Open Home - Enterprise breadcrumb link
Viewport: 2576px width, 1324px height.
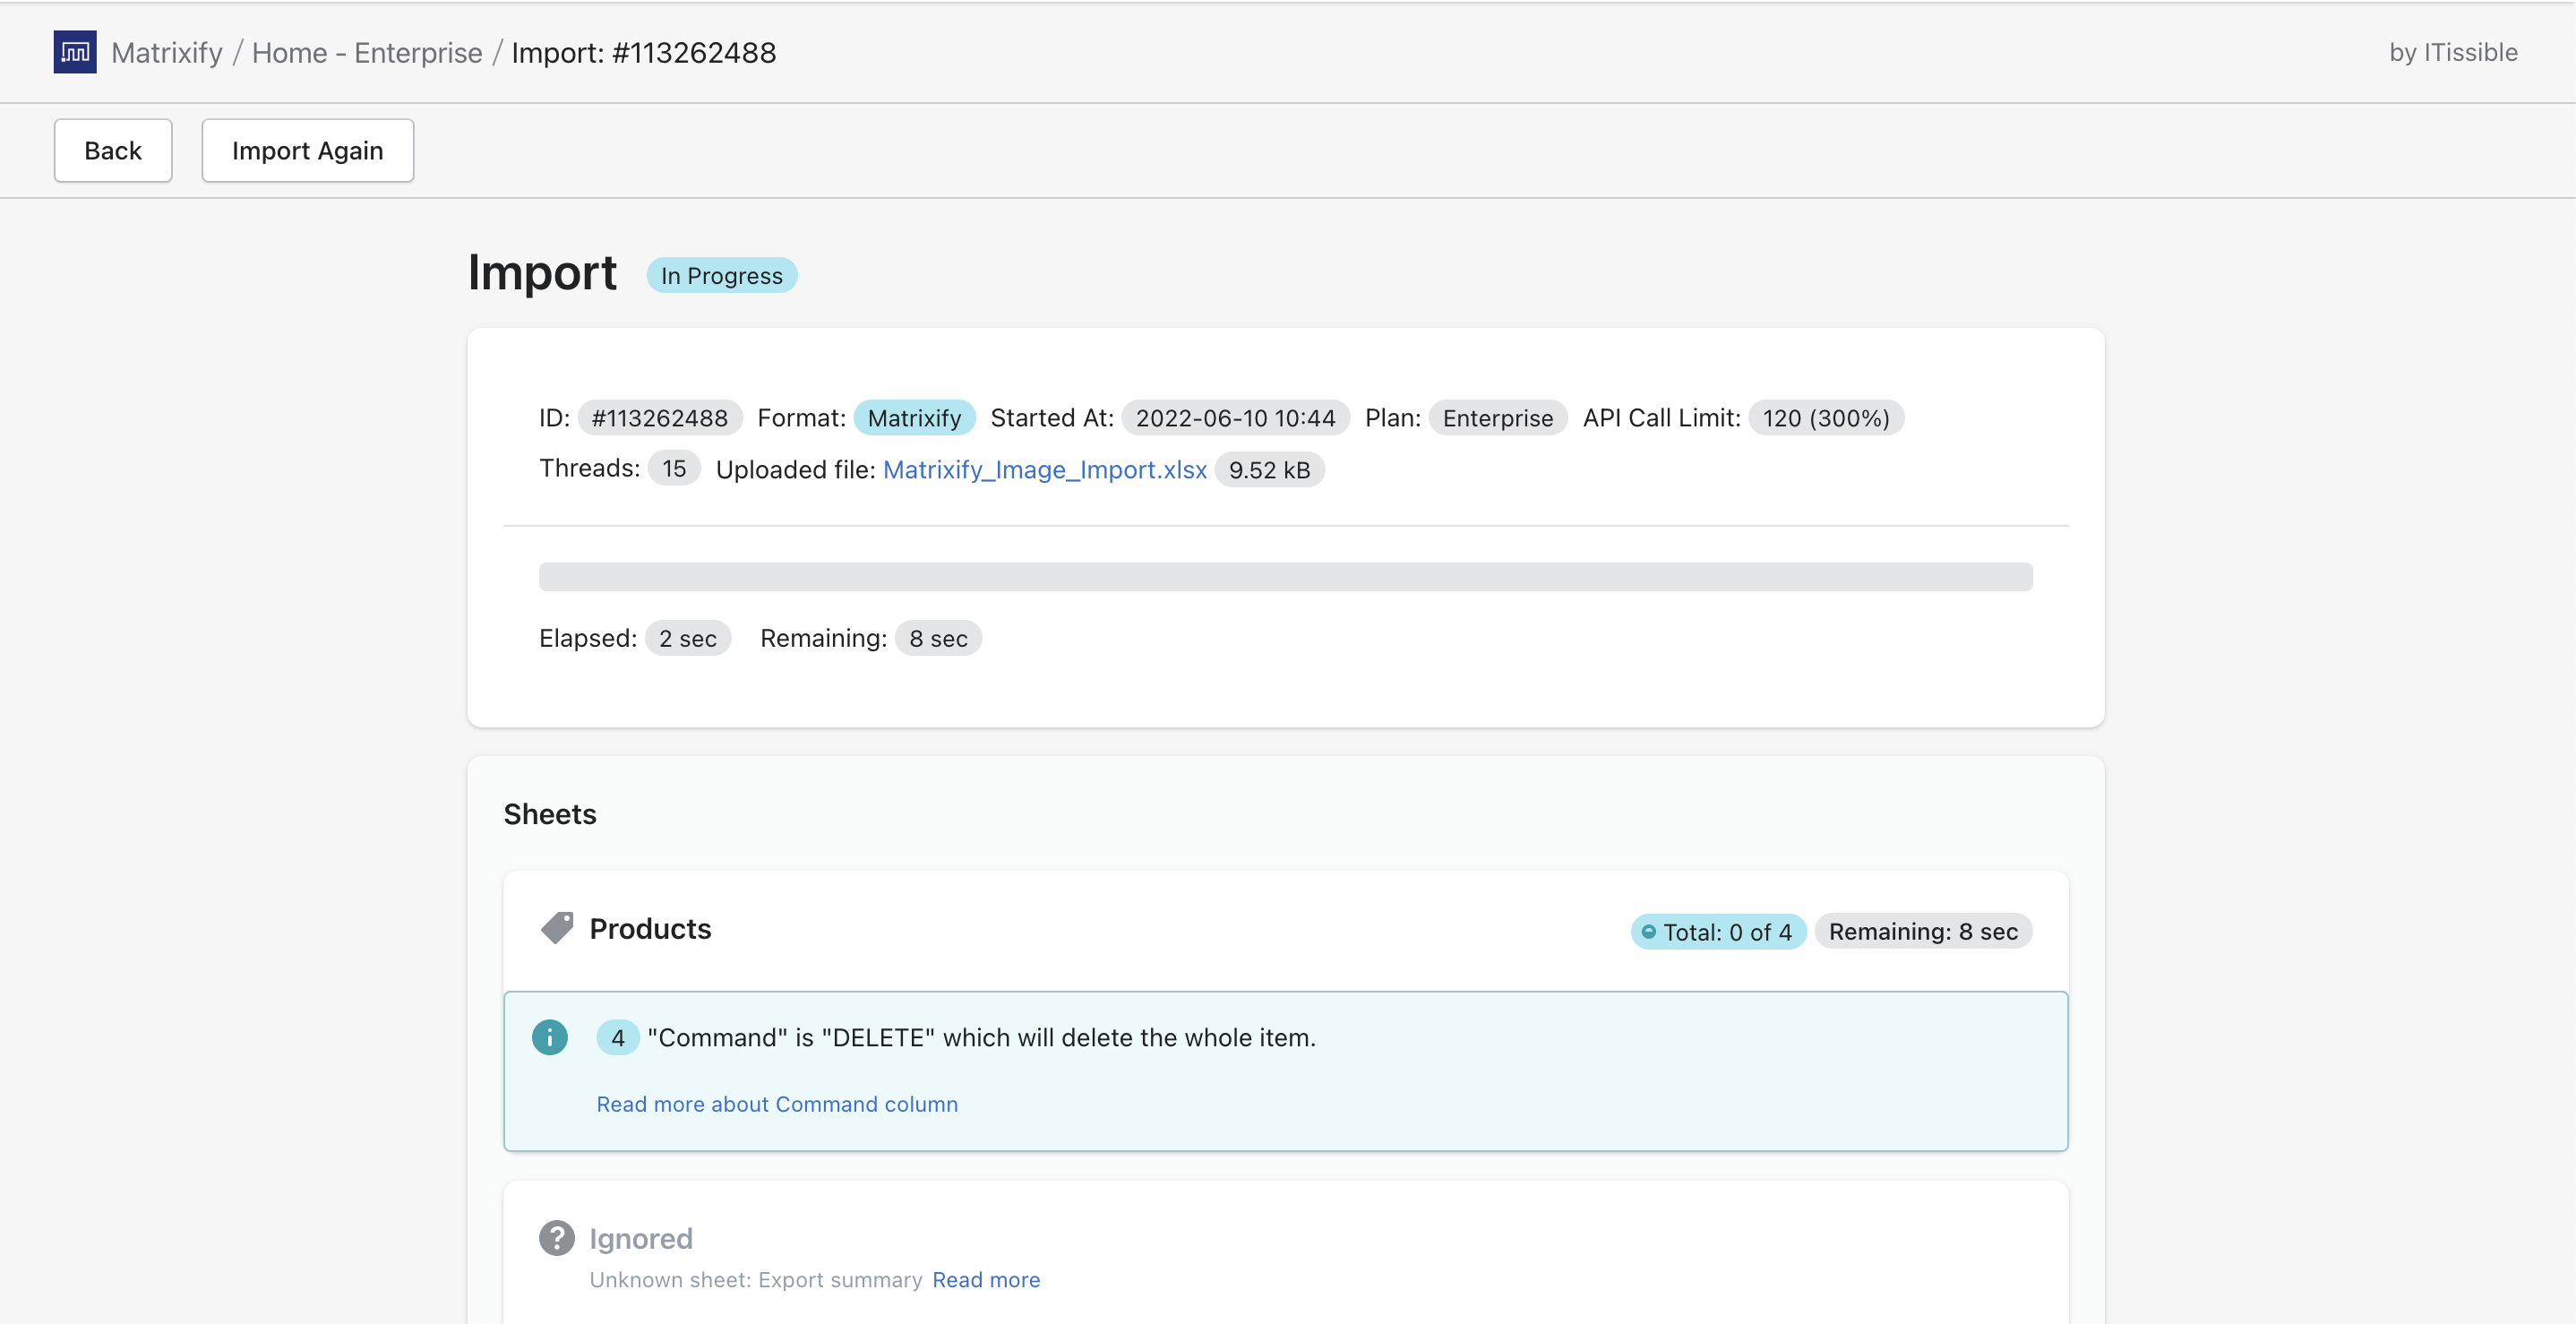click(367, 52)
